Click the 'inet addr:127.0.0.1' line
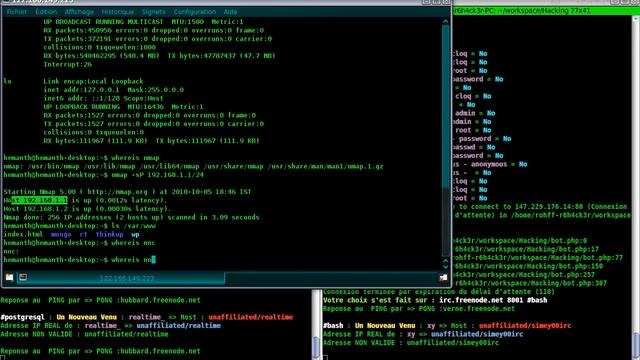The width and height of the screenshot is (640, 360). 113,90
